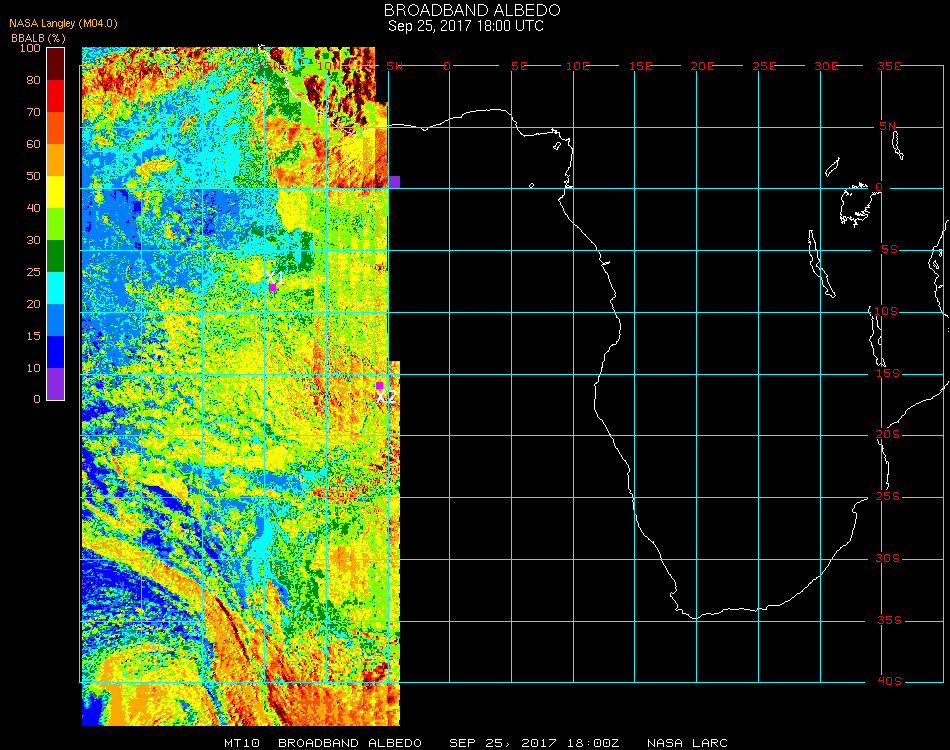Image resolution: width=950 pixels, height=750 pixels.
Task: Click the '5W' longitude label
Action: coord(394,66)
